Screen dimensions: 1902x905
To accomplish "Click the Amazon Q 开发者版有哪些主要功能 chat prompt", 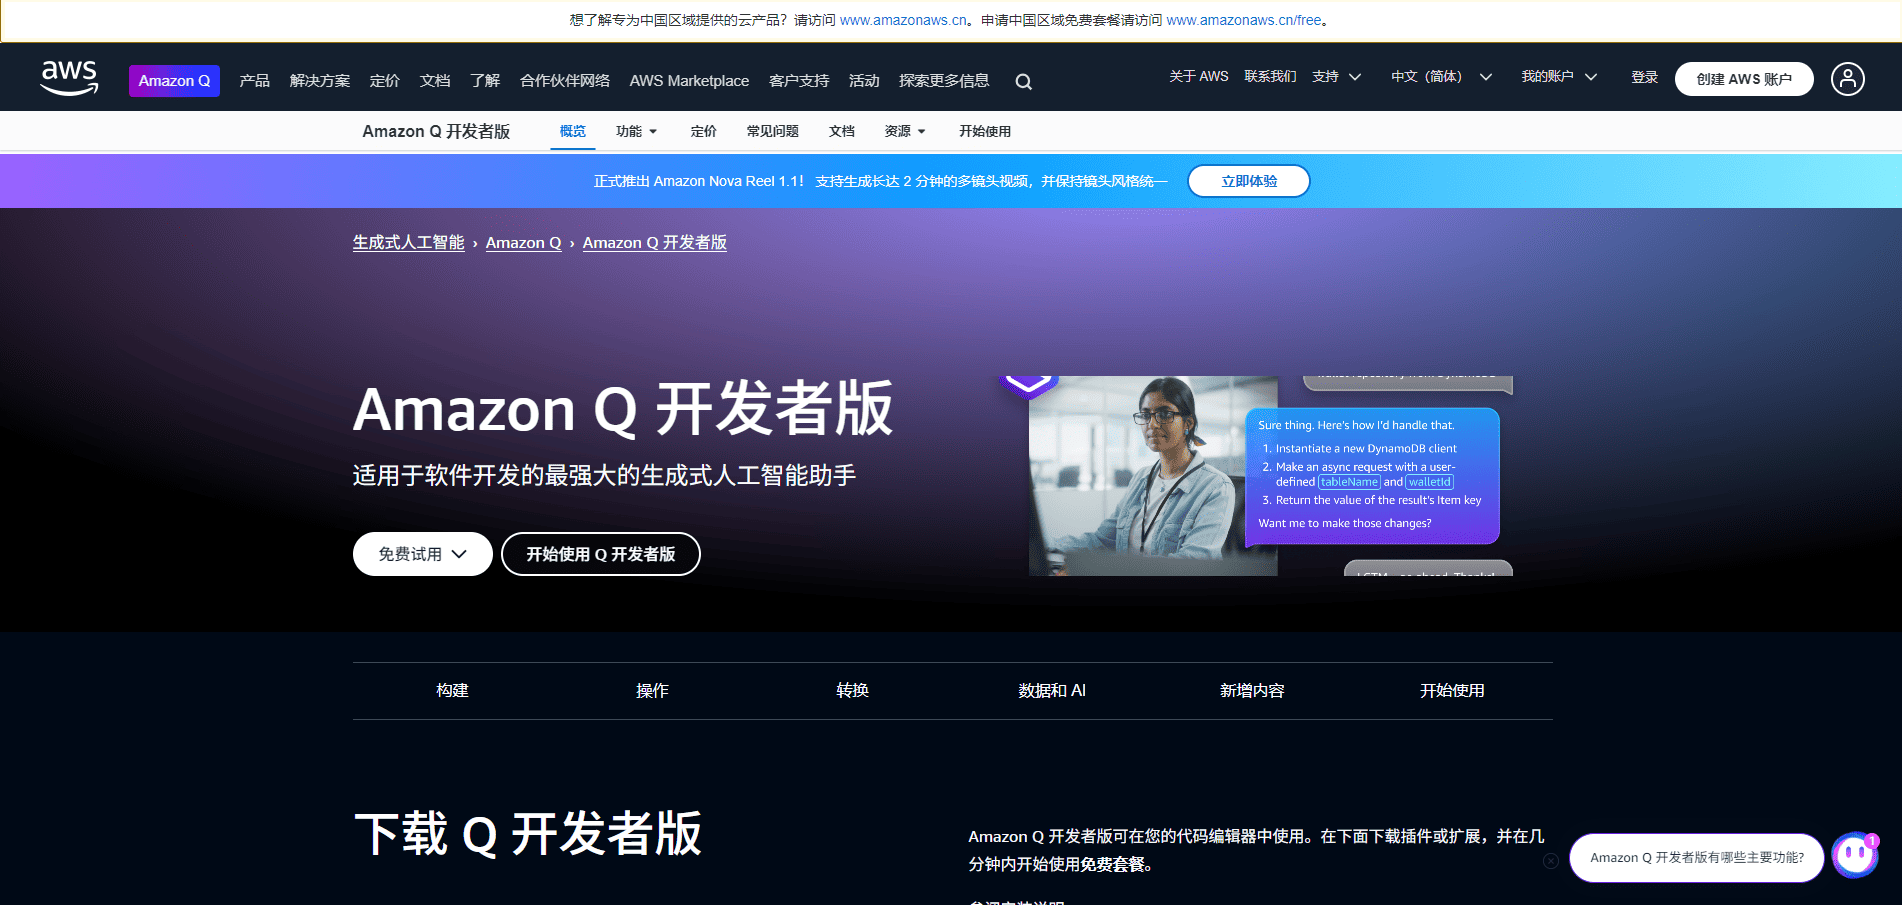I will tap(1697, 858).
